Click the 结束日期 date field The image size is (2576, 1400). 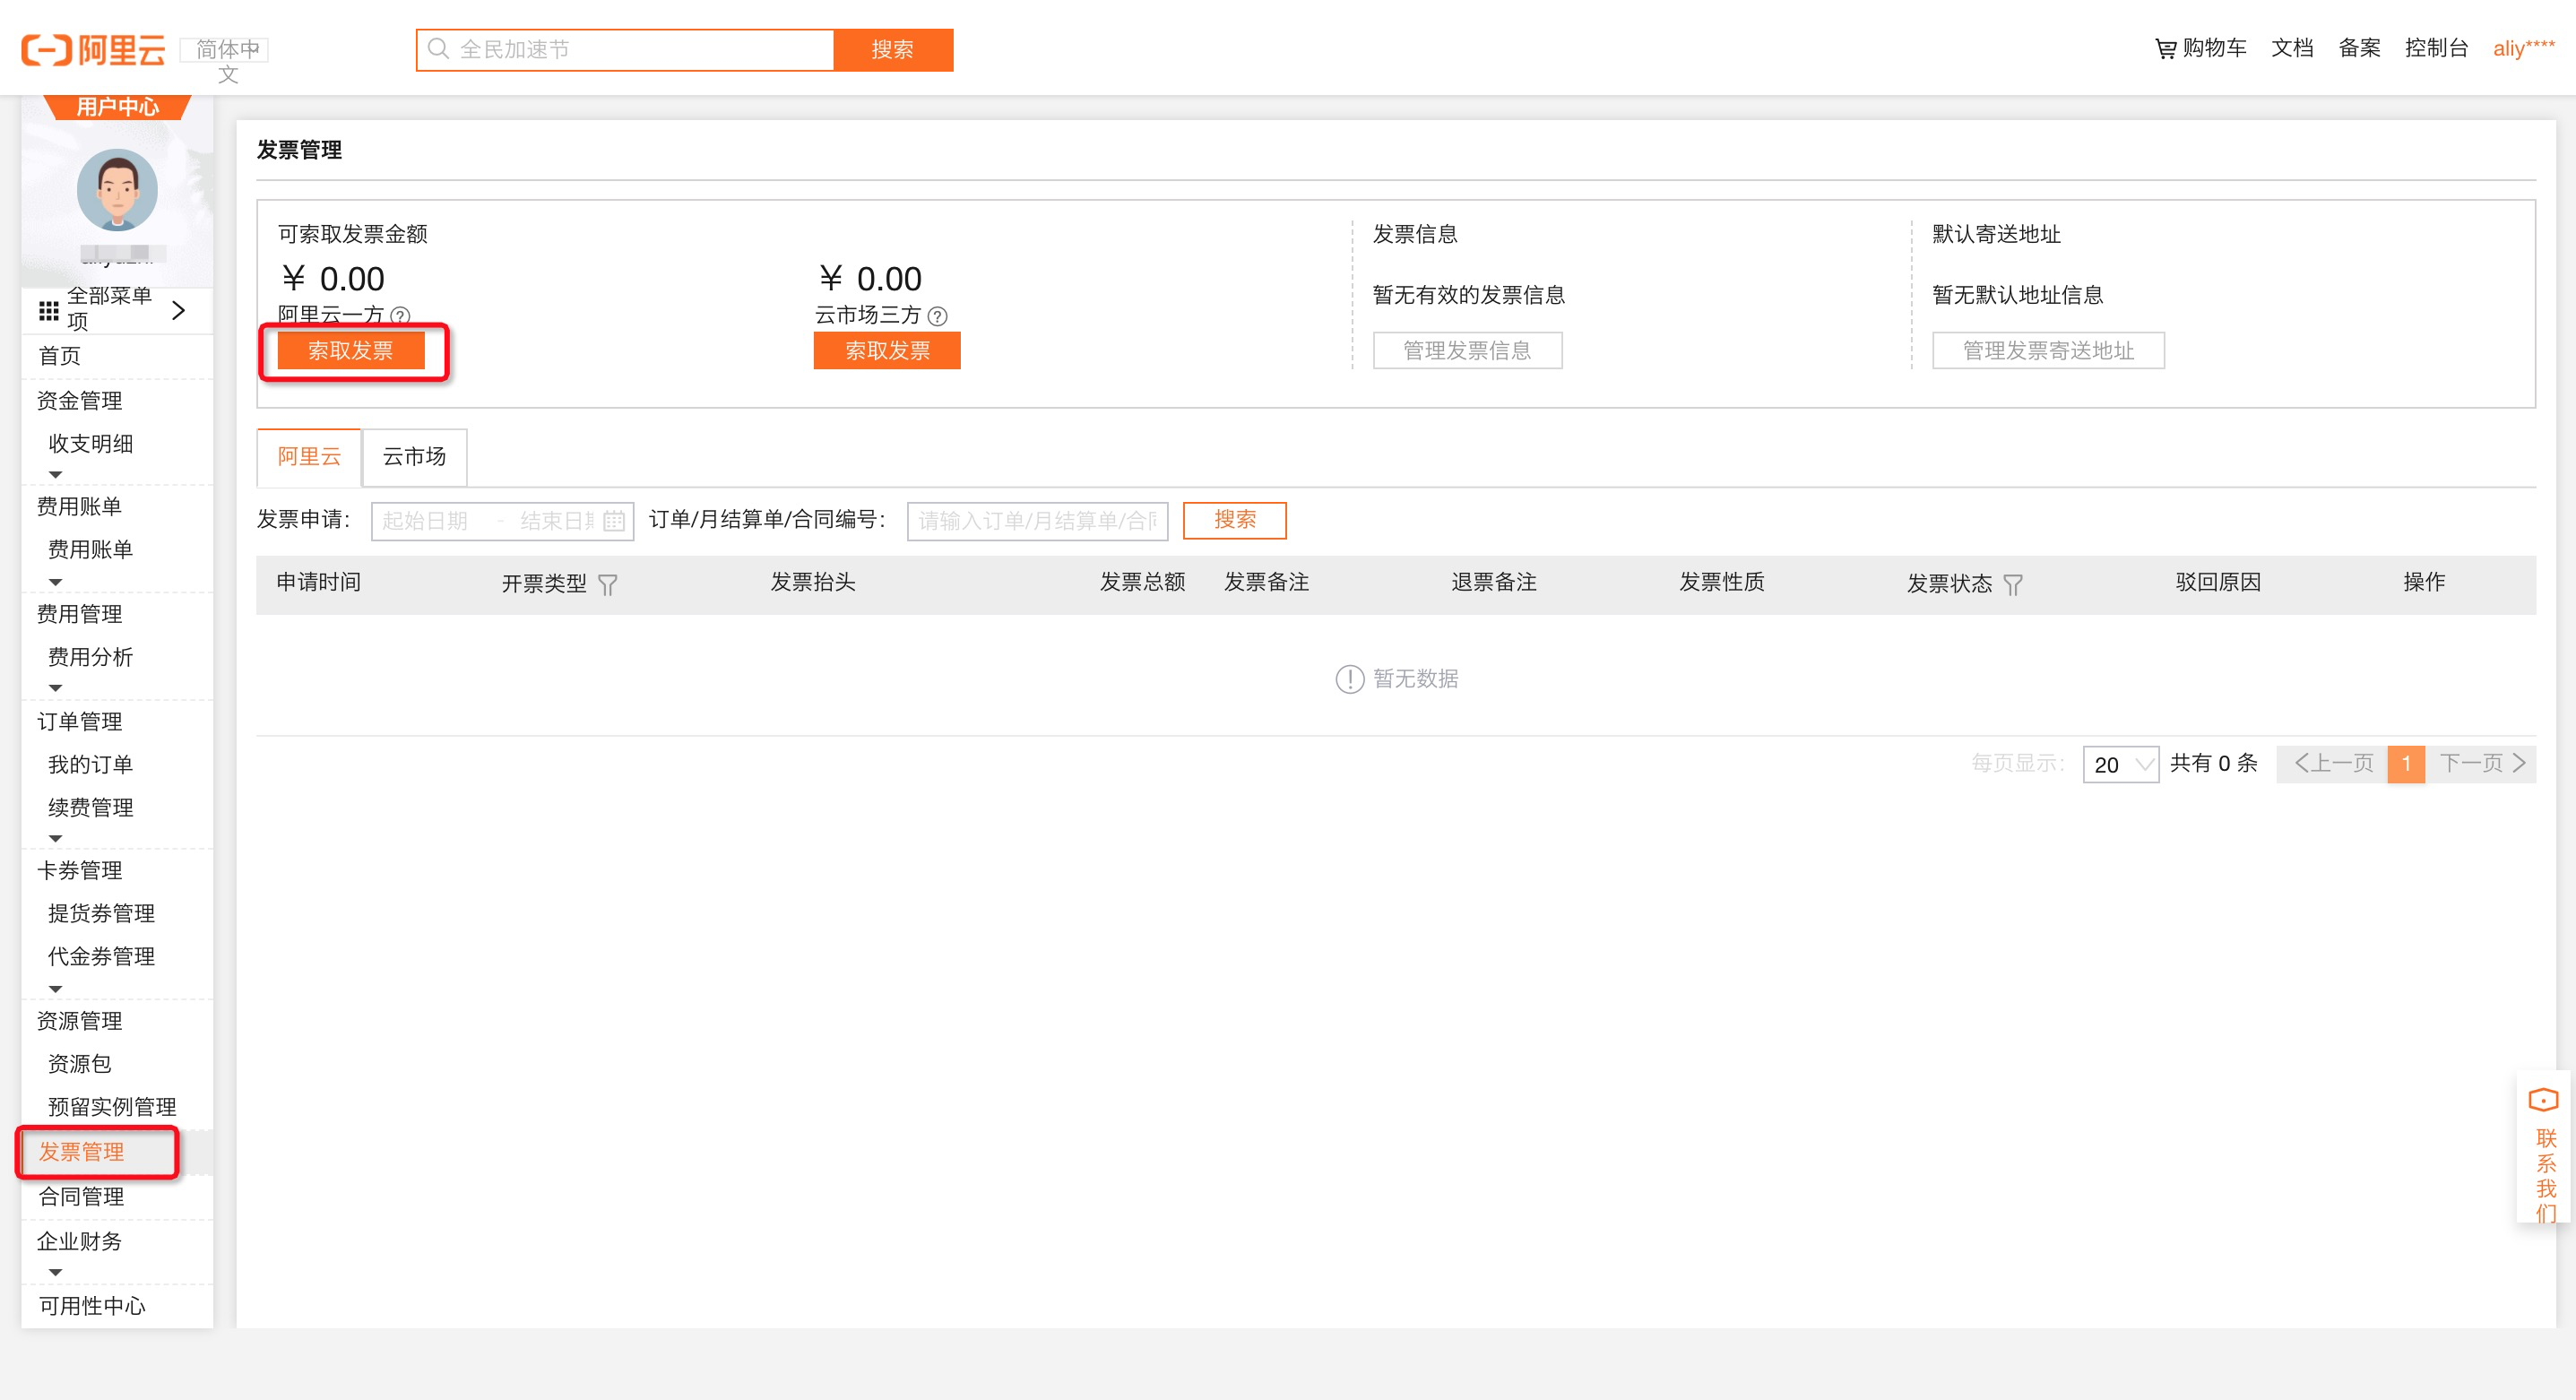[556, 521]
